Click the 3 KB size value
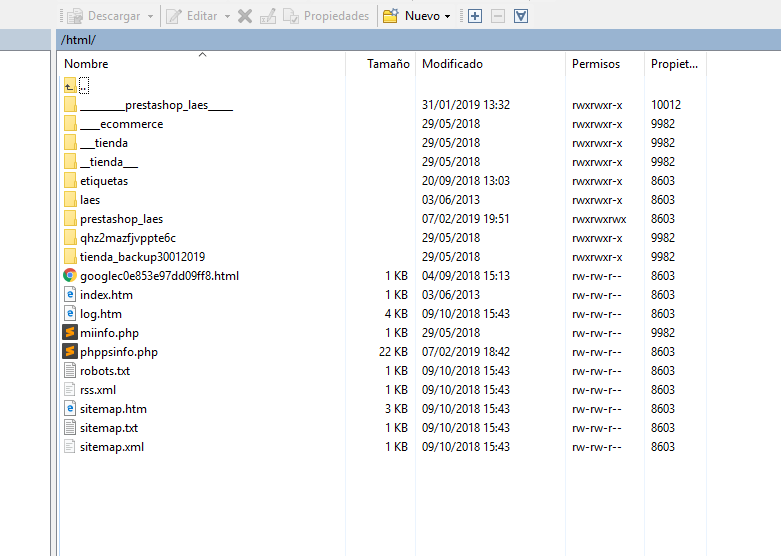This screenshot has width=781, height=556. pos(396,409)
